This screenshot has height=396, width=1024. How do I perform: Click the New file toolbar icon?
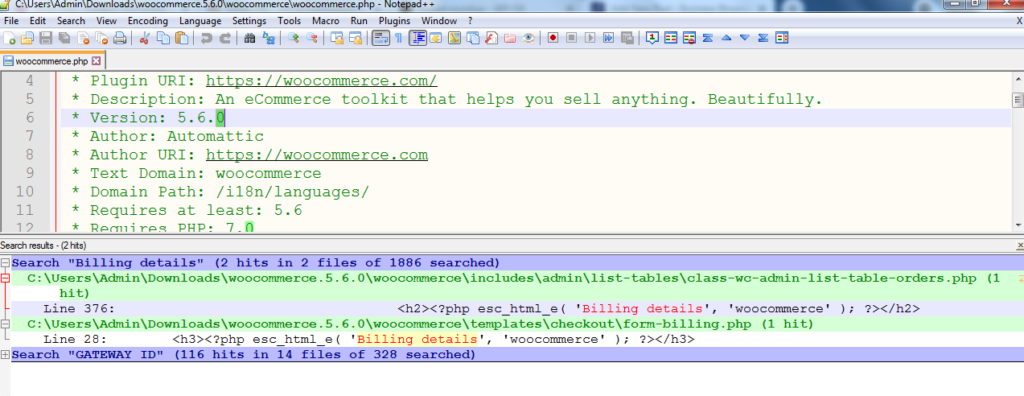pos(9,38)
